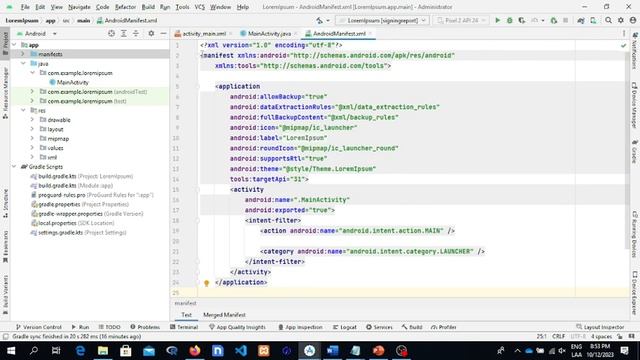Open Build Variants side panel

click(x=5, y=296)
